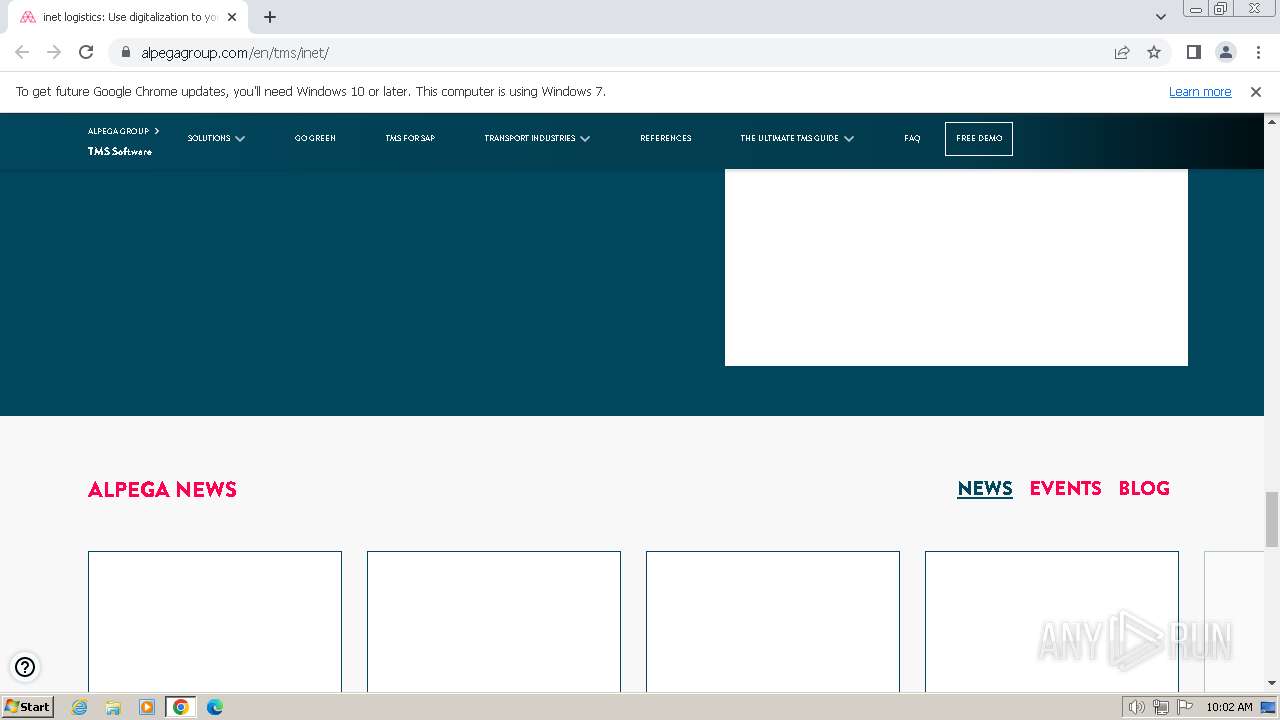Open the network tray icon
1280x720 pixels.
(1161, 707)
